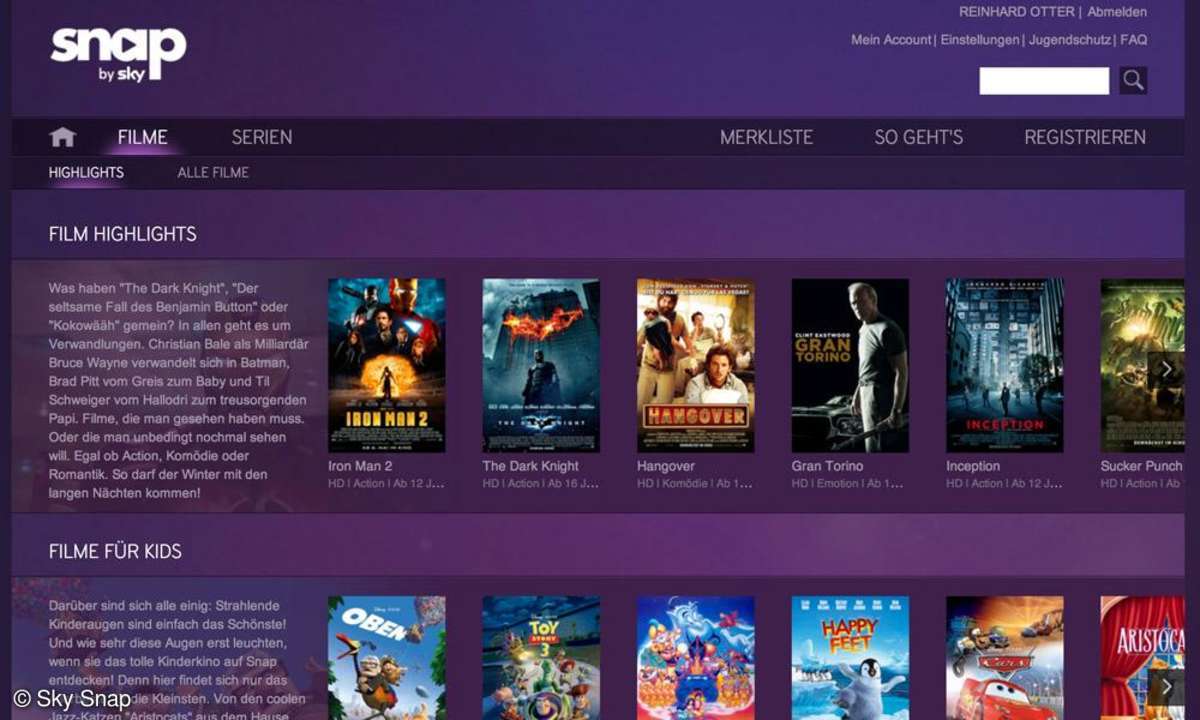Click the Filme für Kids heading
This screenshot has height=720, width=1200.
115,551
